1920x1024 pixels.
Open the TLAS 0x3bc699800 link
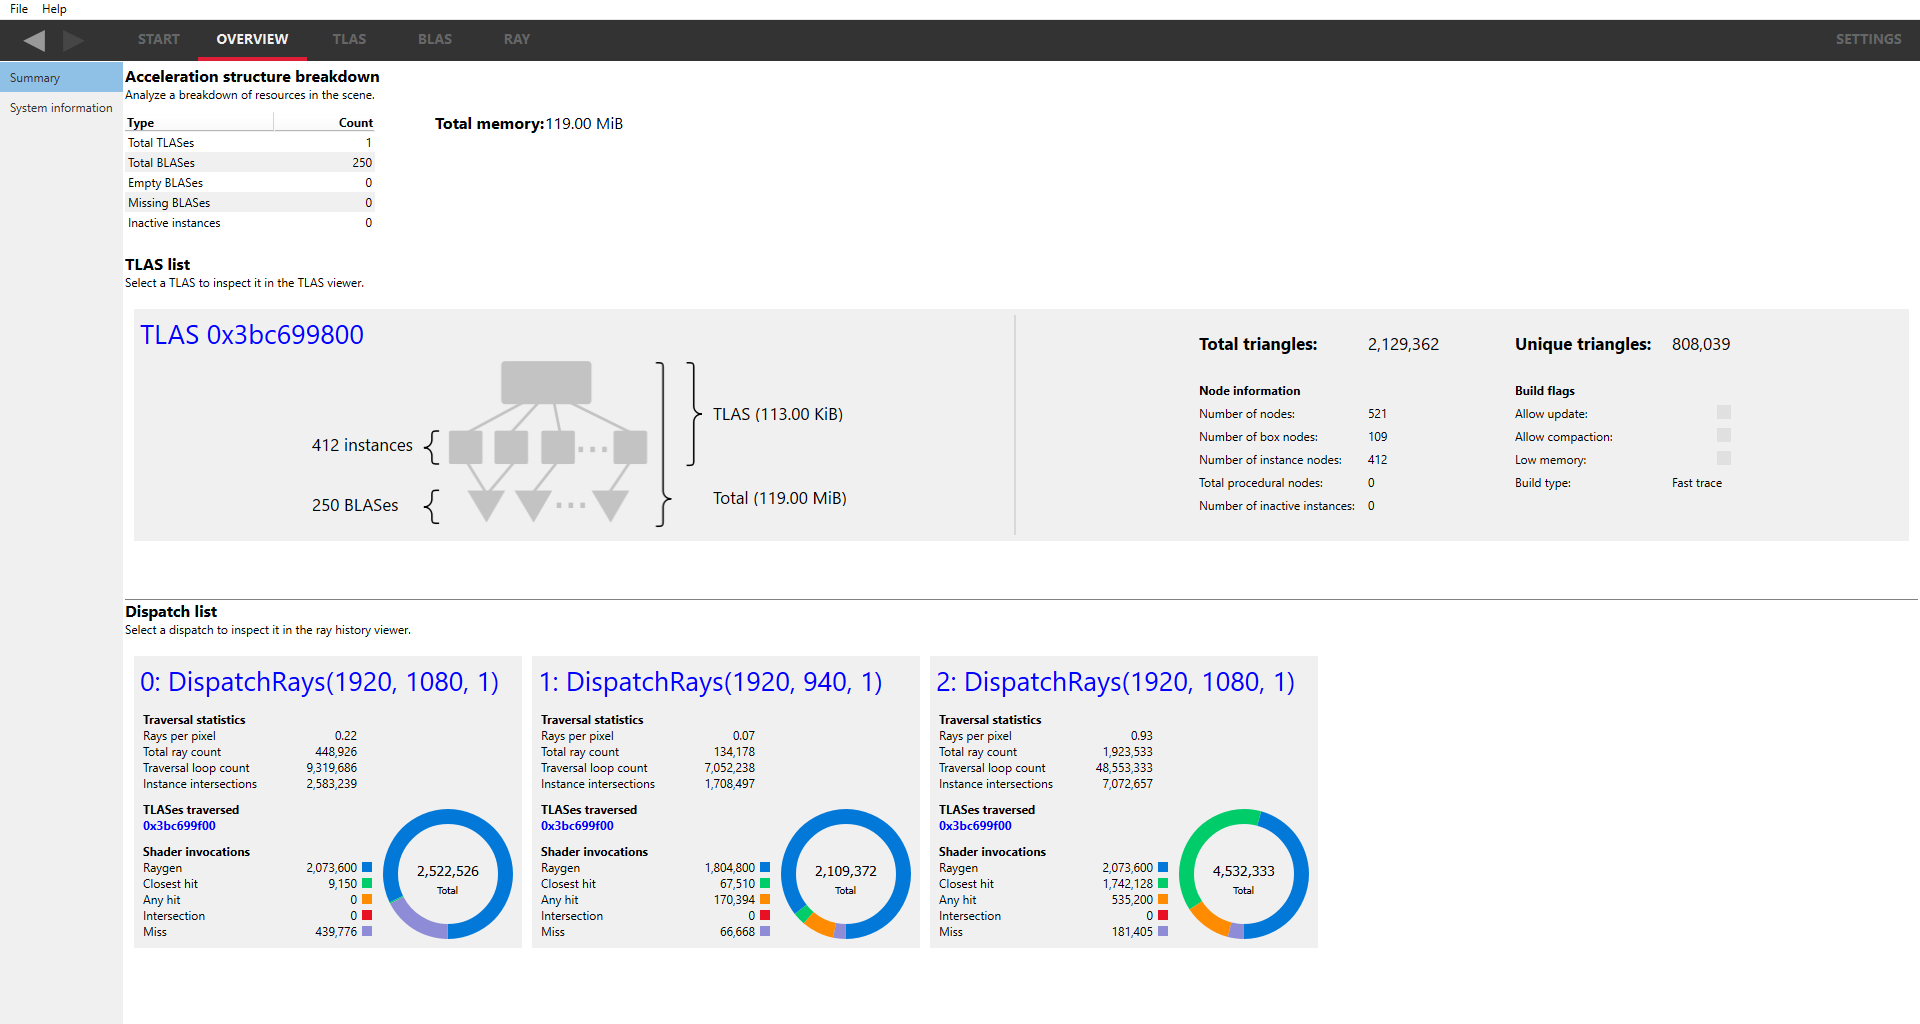[252, 335]
